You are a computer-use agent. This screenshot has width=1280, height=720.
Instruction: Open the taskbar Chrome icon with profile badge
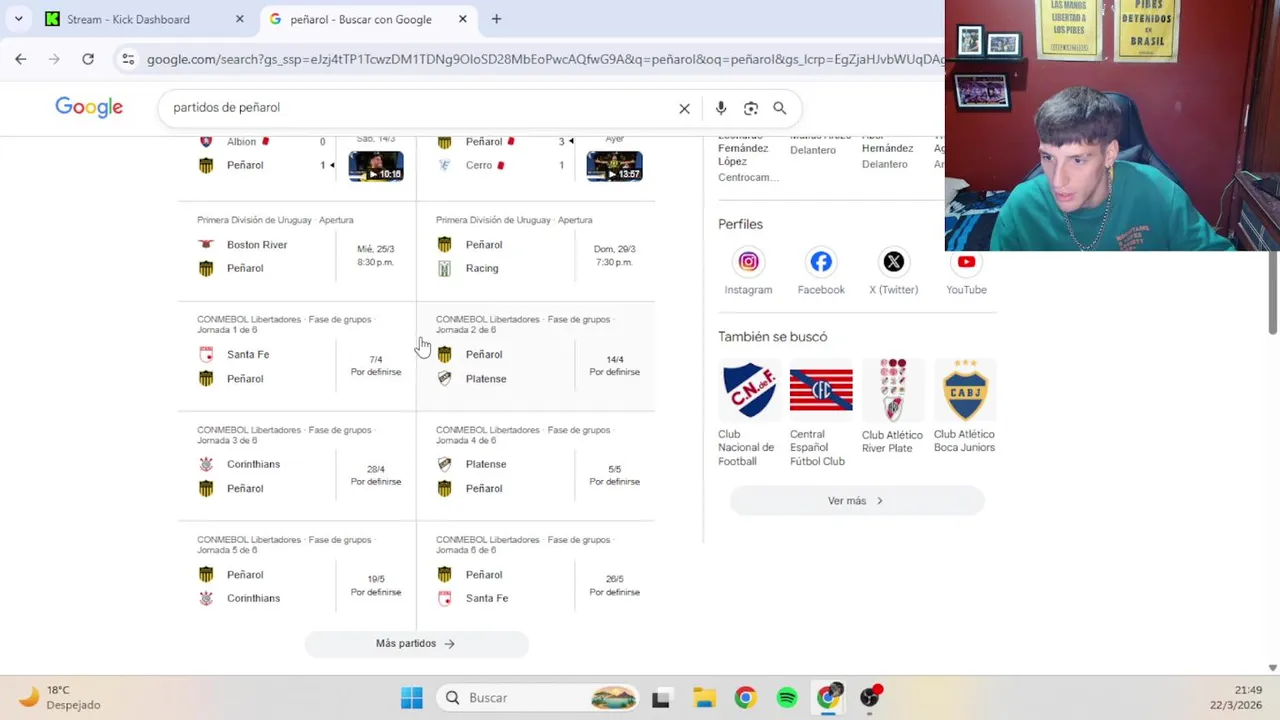point(829,698)
